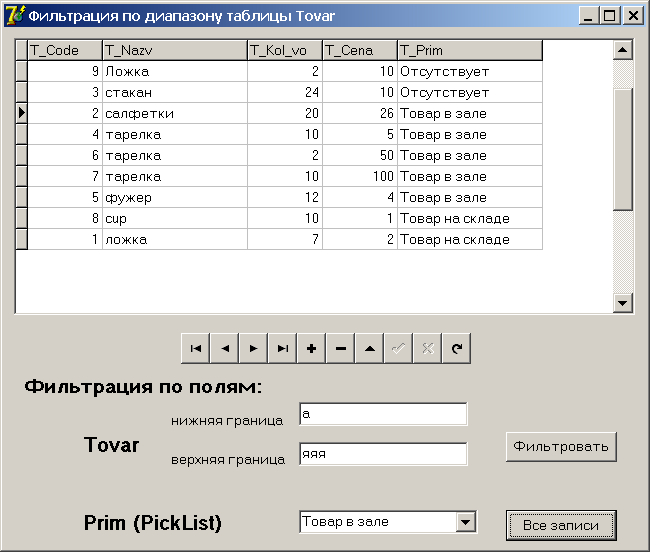The width and height of the screenshot is (650, 552).
Task: Click previous record arrow in navigator
Action: [225, 349]
